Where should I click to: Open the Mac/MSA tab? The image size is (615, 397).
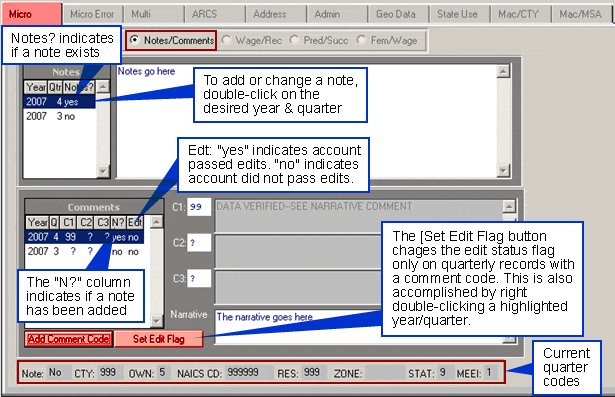(x=582, y=14)
